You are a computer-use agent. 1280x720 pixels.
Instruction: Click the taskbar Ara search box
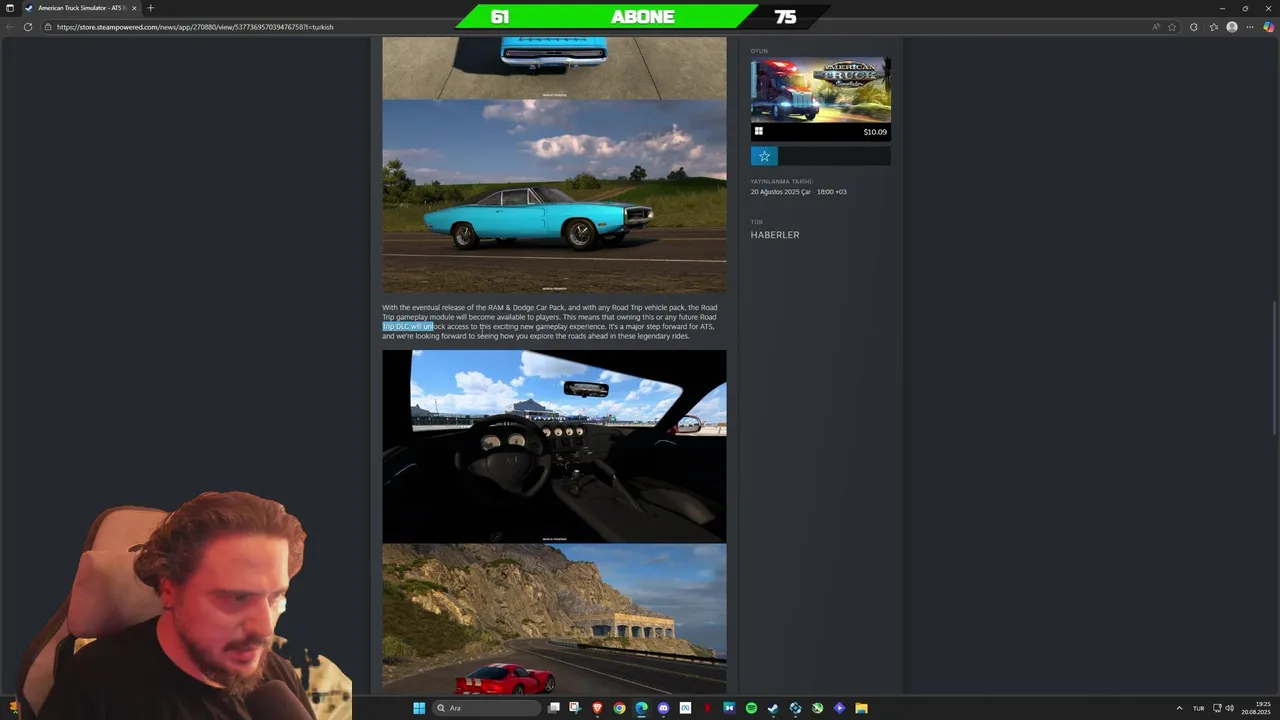(487, 708)
